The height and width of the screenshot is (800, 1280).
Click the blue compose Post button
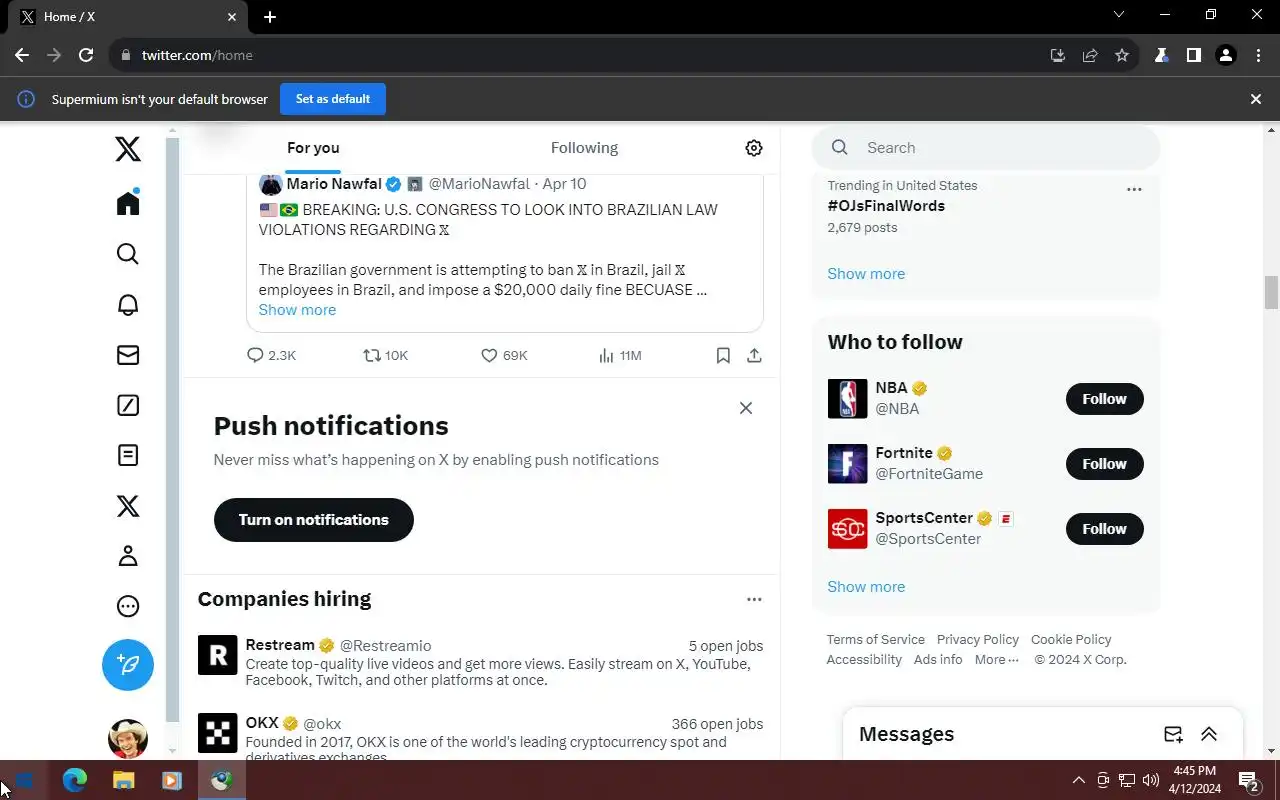click(x=128, y=665)
